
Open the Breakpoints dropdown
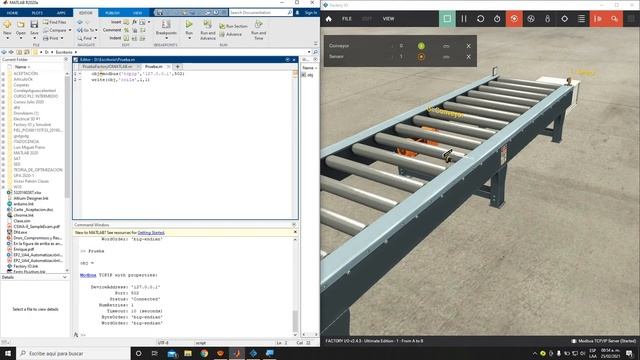coord(166,29)
